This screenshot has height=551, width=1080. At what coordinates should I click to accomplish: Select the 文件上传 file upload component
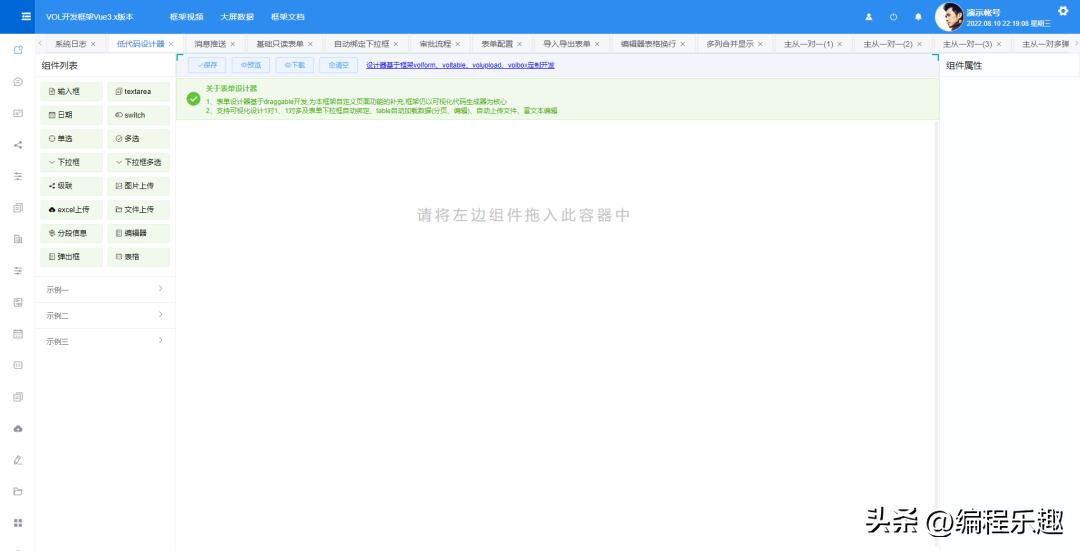pos(138,209)
